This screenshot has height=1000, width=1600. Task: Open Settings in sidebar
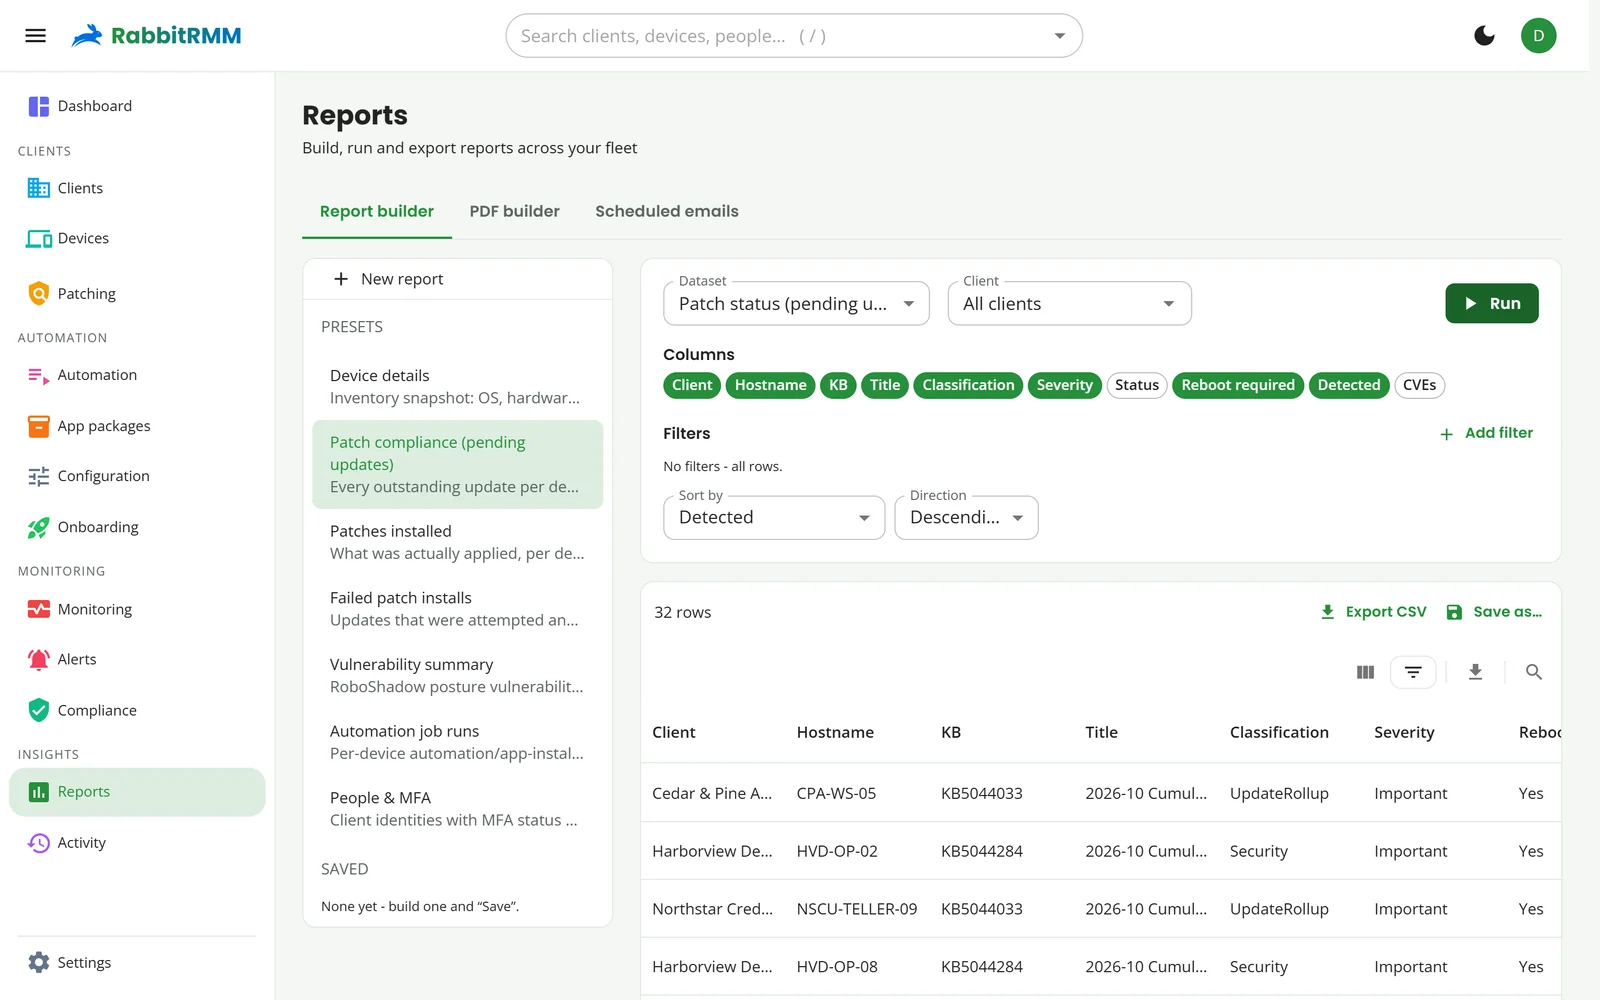137,962
